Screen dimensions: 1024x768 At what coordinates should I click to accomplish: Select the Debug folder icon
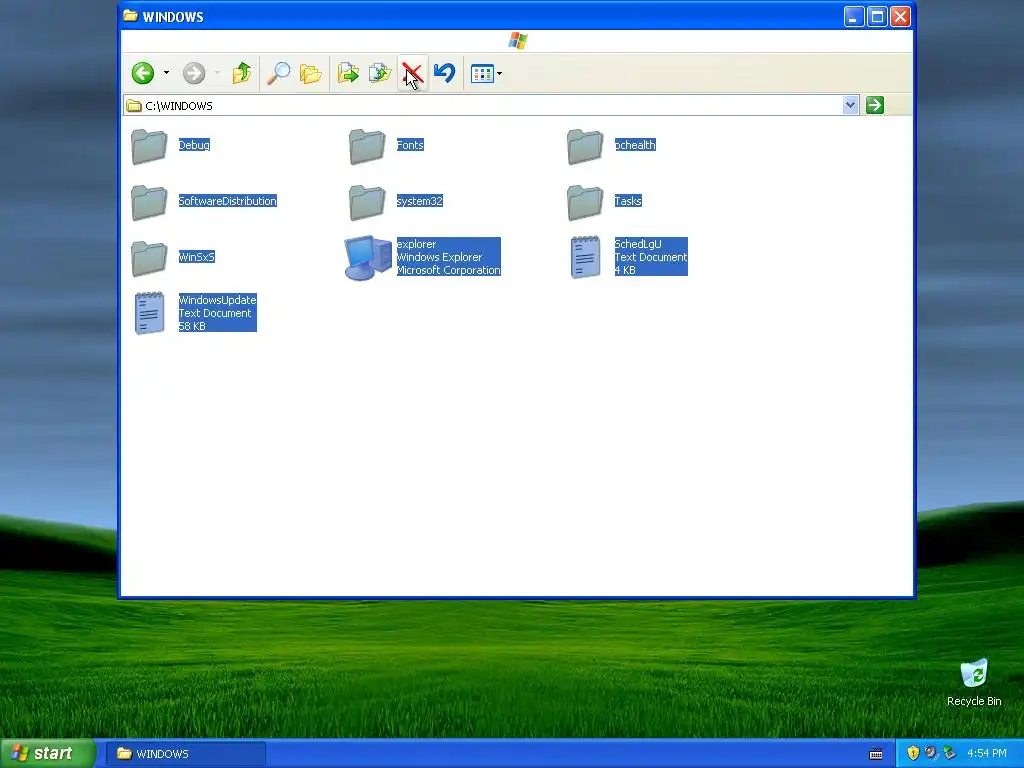149,146
